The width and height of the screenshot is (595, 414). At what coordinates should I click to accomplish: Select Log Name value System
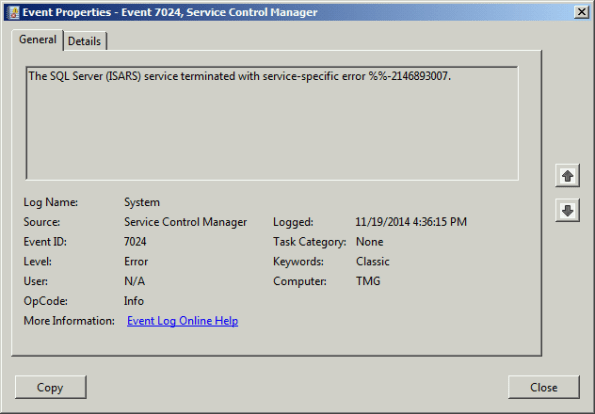(x=142, y=202)
